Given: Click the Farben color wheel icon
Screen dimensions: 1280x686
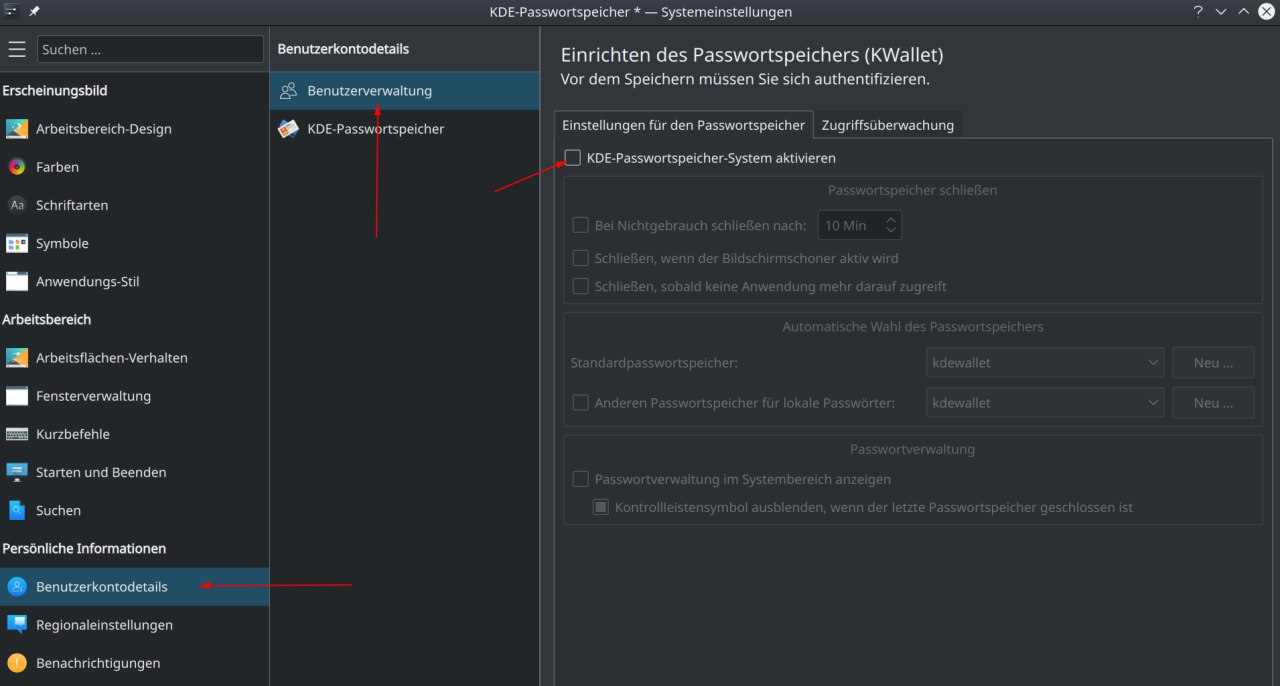Looking at the screenshot, I should tap(17, 167).
